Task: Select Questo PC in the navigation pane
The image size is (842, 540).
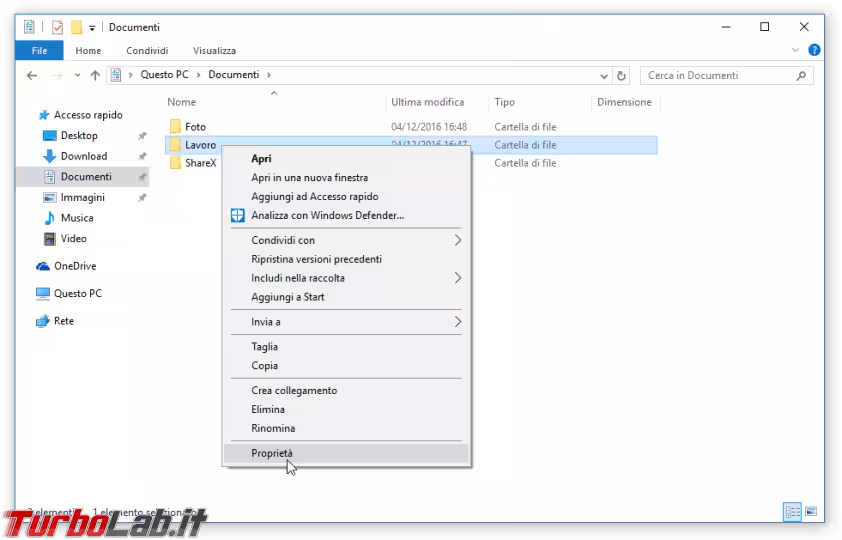Action: [x=77, y=294]
